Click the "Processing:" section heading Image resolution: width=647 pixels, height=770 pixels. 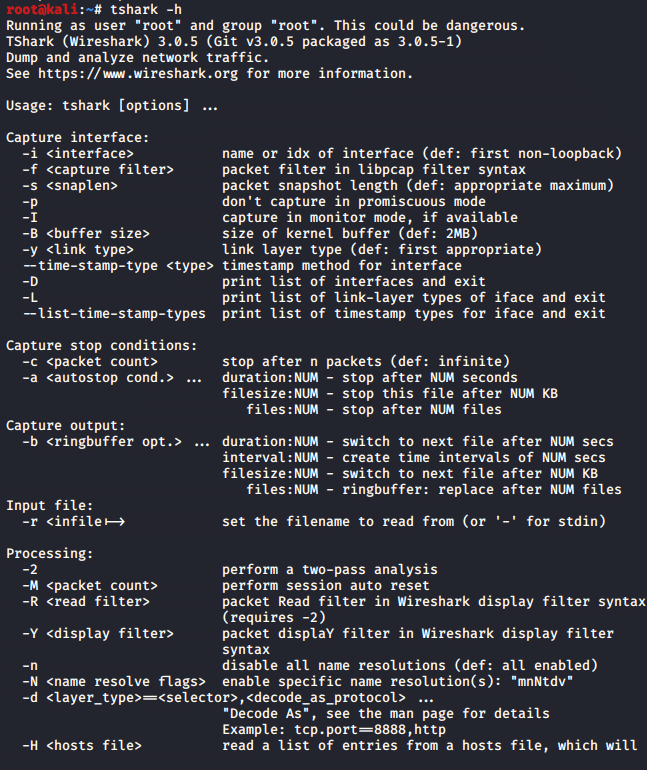click(50, 553)
